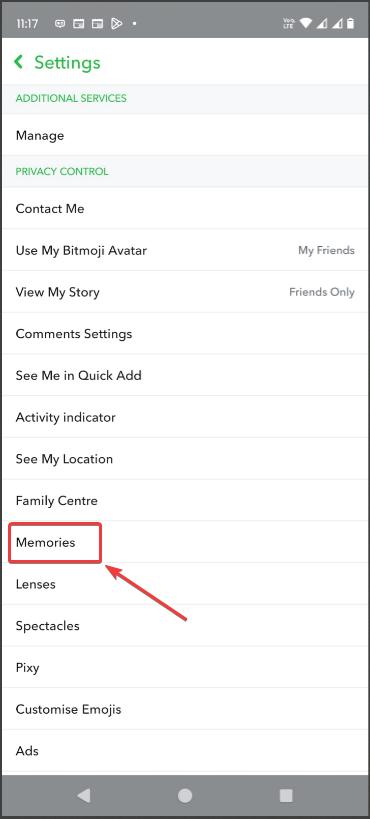370x819 pixels.
Task: Tap the Play Store status bar icon
Action: tap(117, 24)
